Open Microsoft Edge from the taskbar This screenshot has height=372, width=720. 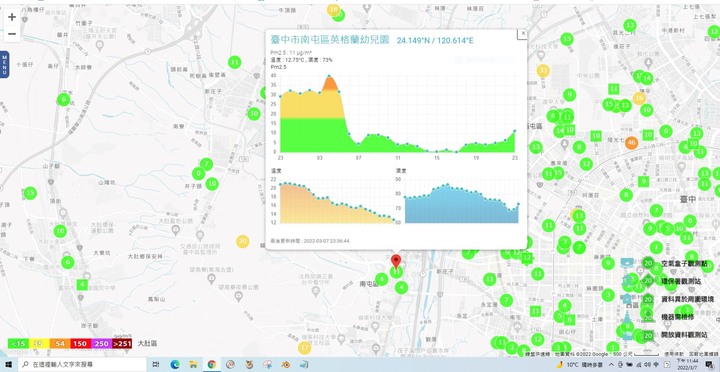(174, 365)
